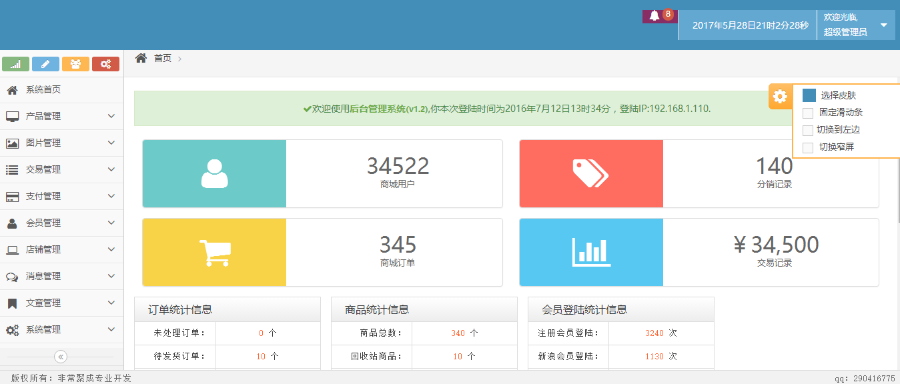The image size is (900, 384).
Task: Click the 会员登陆统计信息 panel header
Action: point(621,309)
